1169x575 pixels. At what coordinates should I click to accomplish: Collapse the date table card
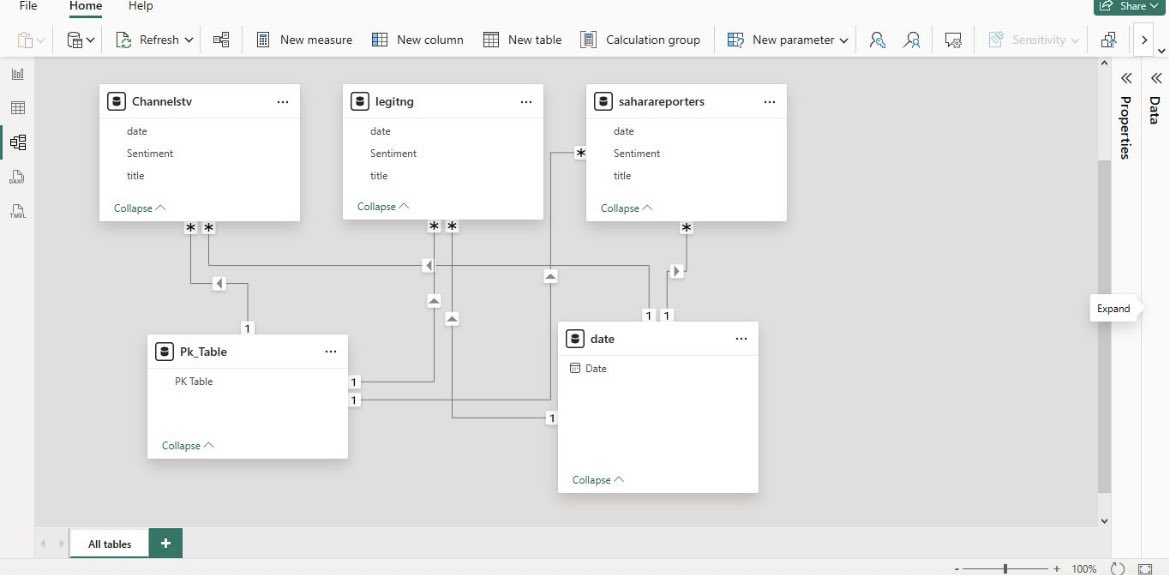click(x=598, y=480)
